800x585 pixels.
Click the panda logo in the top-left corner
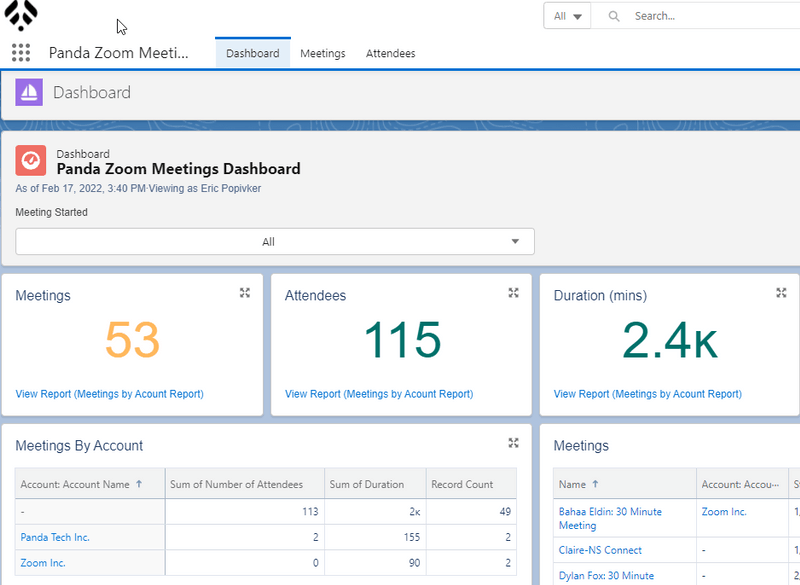coord(21,16)
